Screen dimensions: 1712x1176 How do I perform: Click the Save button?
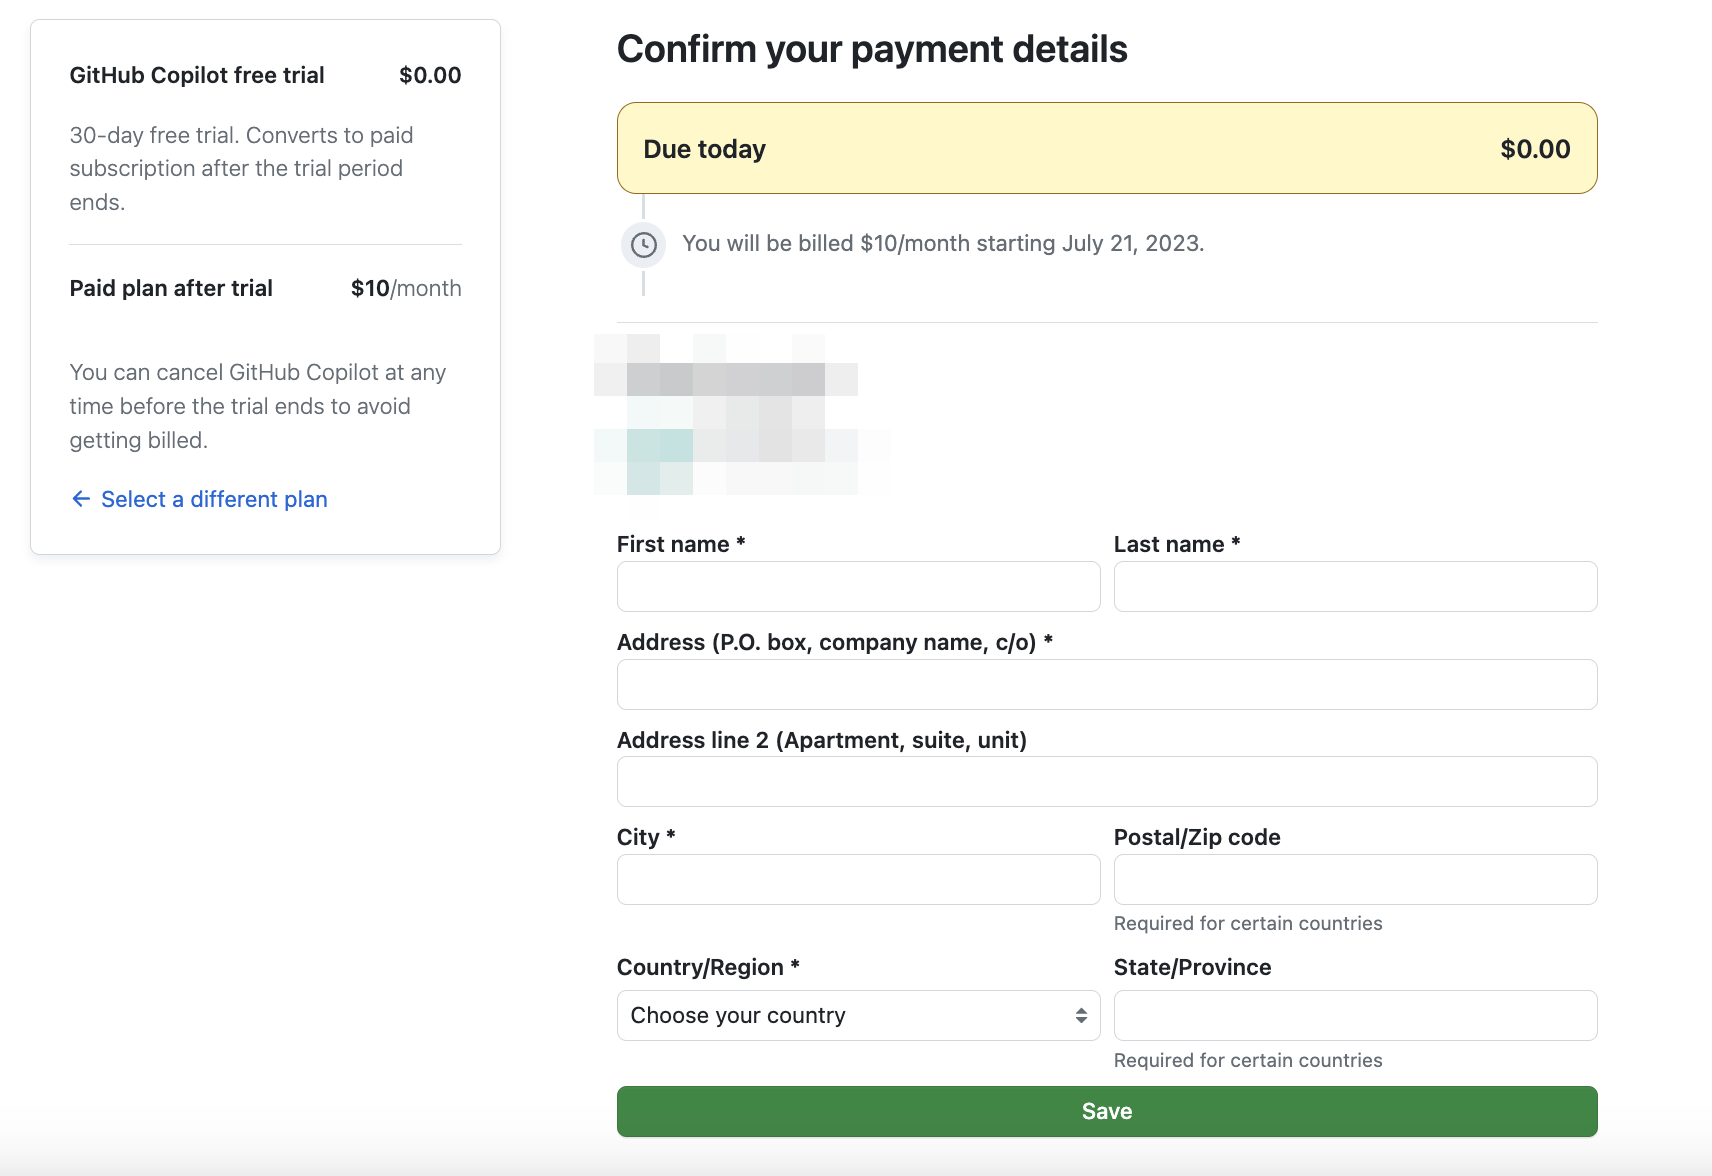point(1107,1111)
